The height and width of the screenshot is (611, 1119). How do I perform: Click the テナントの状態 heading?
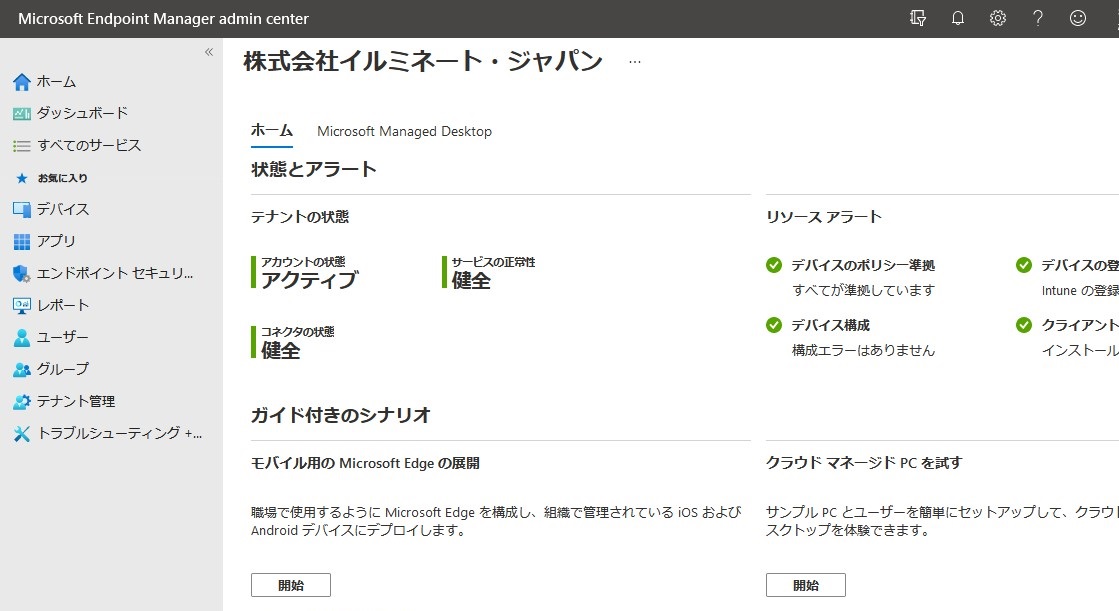pos(300,217)
